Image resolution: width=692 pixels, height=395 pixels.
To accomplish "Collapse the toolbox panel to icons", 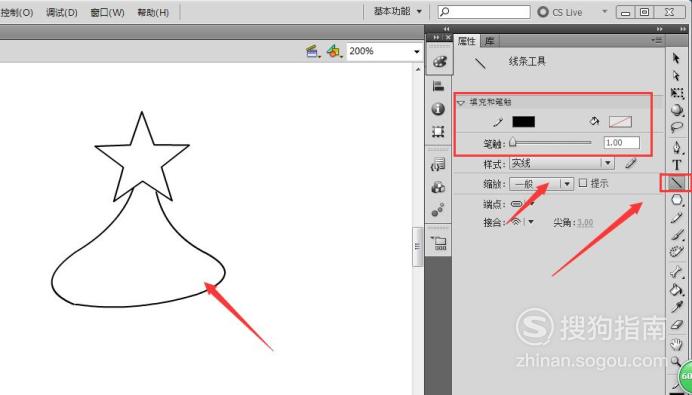I will tap(683, 29).
